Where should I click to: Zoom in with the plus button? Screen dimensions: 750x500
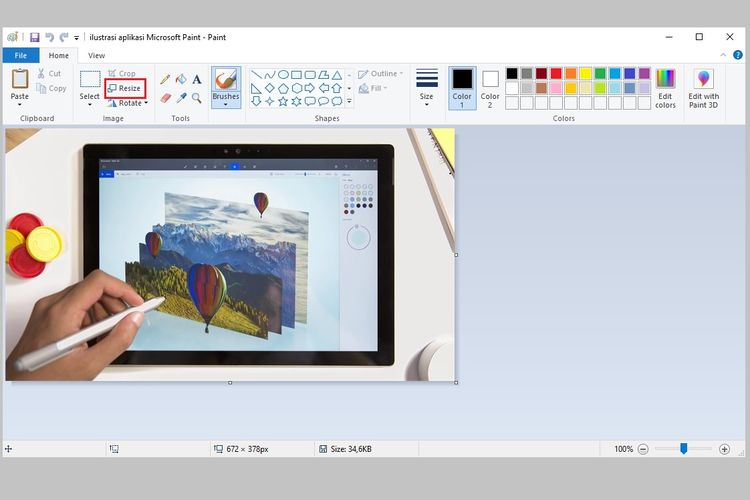[724, 449]
